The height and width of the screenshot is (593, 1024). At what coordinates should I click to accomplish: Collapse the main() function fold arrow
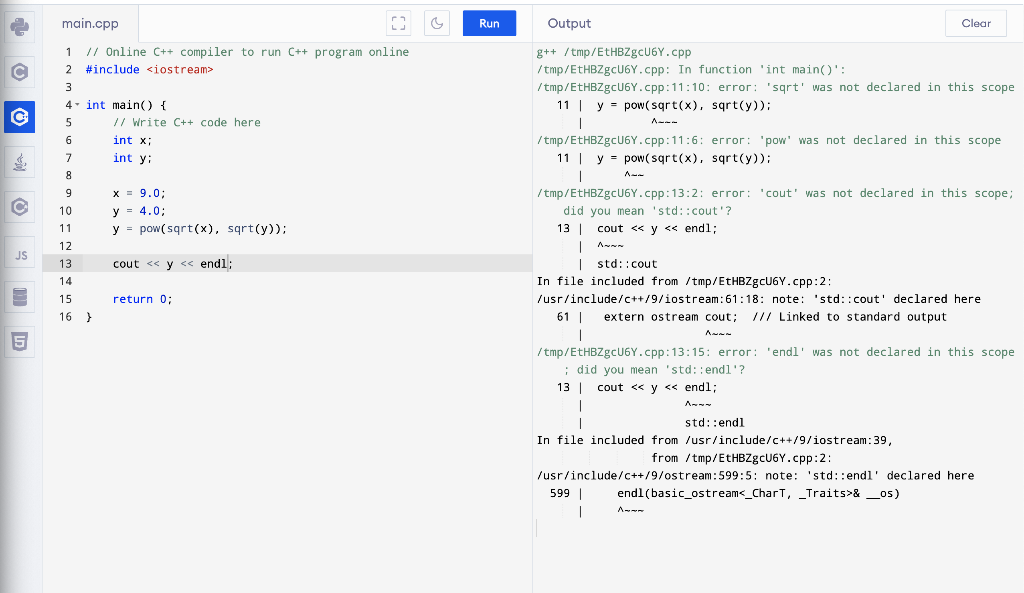click(77, 104)
